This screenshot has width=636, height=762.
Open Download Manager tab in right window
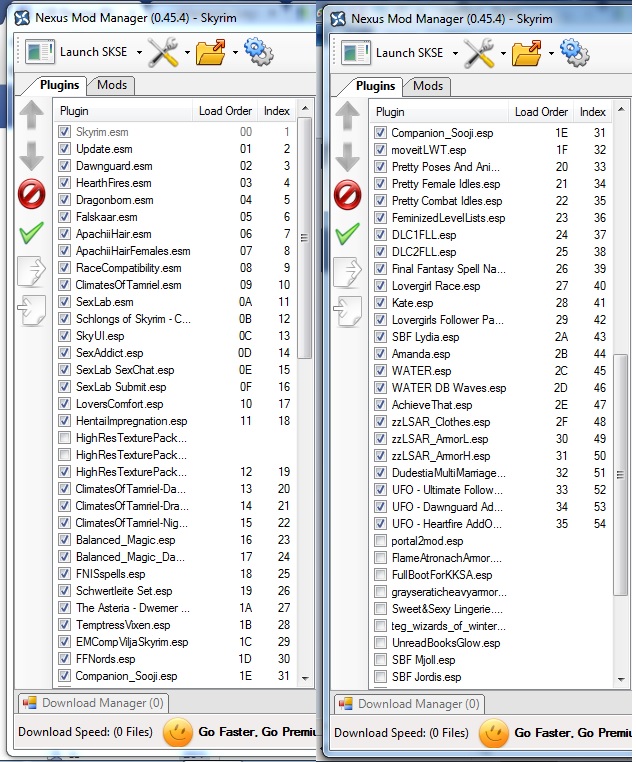click(x=409, y=704)
